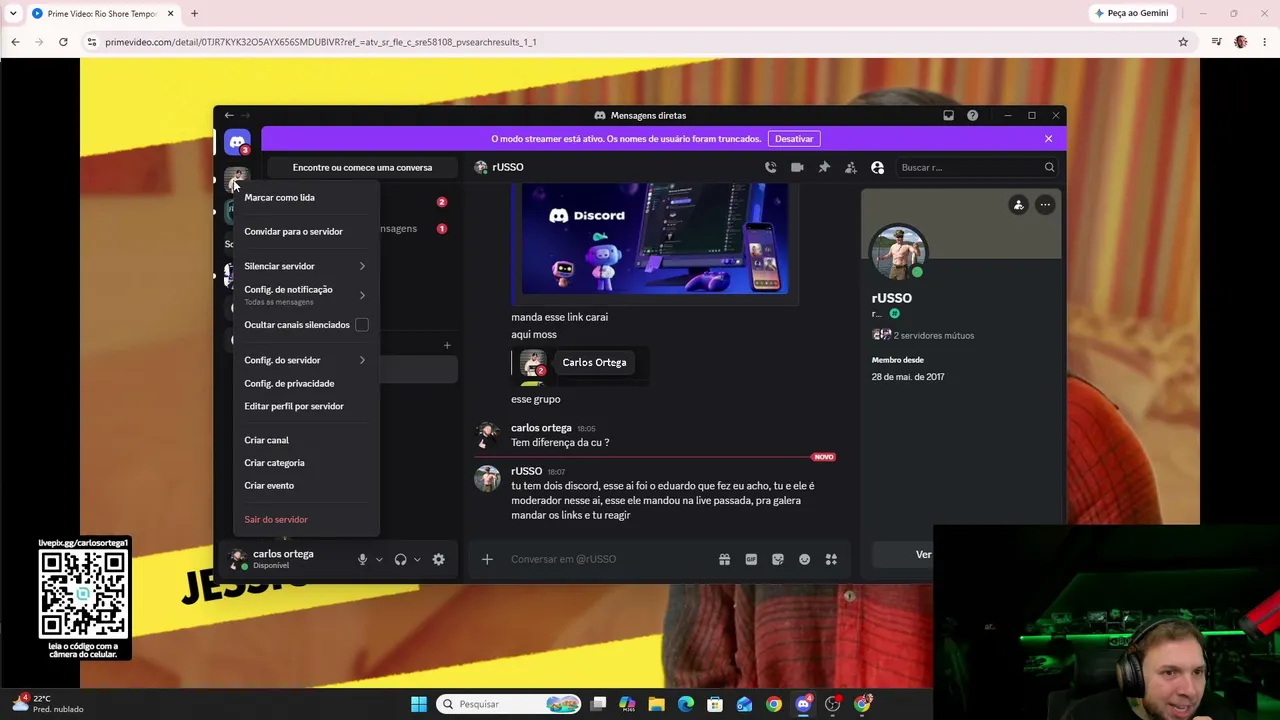Image resolution: width=1280 pixels, height=720 pixels.
Task: Click Encontre ou comece uma conversa
Action: tap(362, 167)
